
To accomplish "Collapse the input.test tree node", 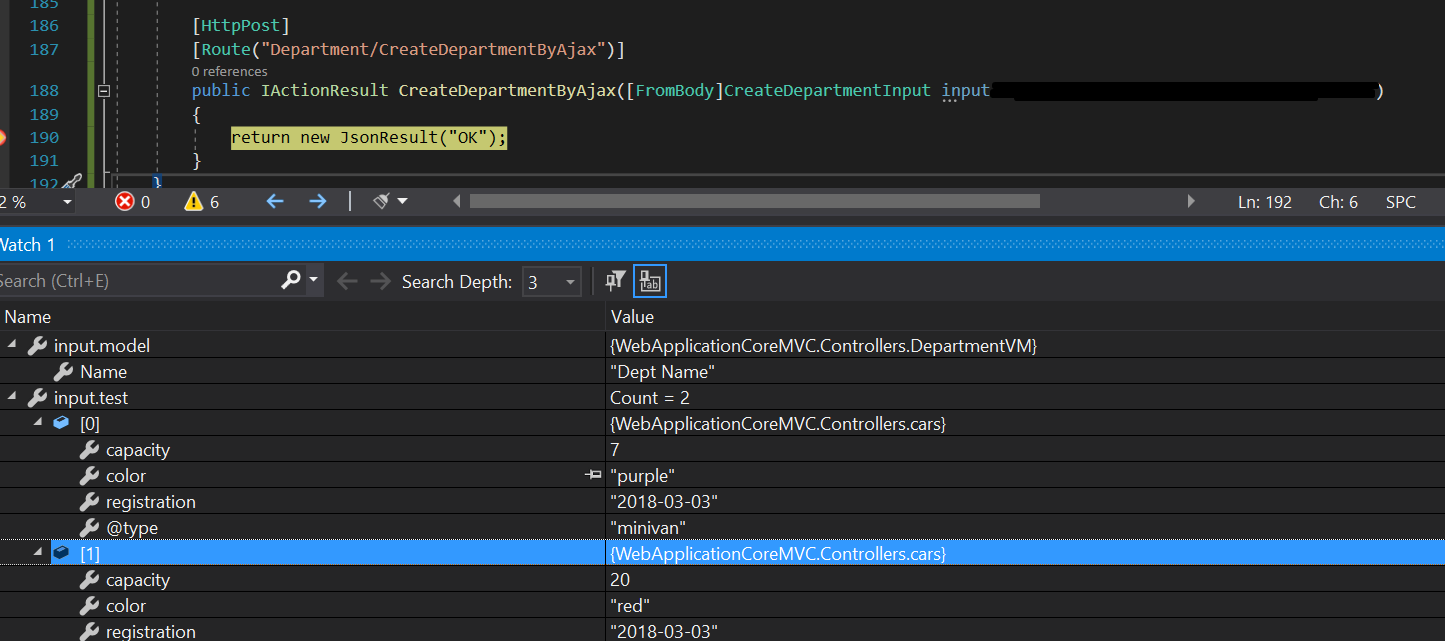I will tap(12, 397).
